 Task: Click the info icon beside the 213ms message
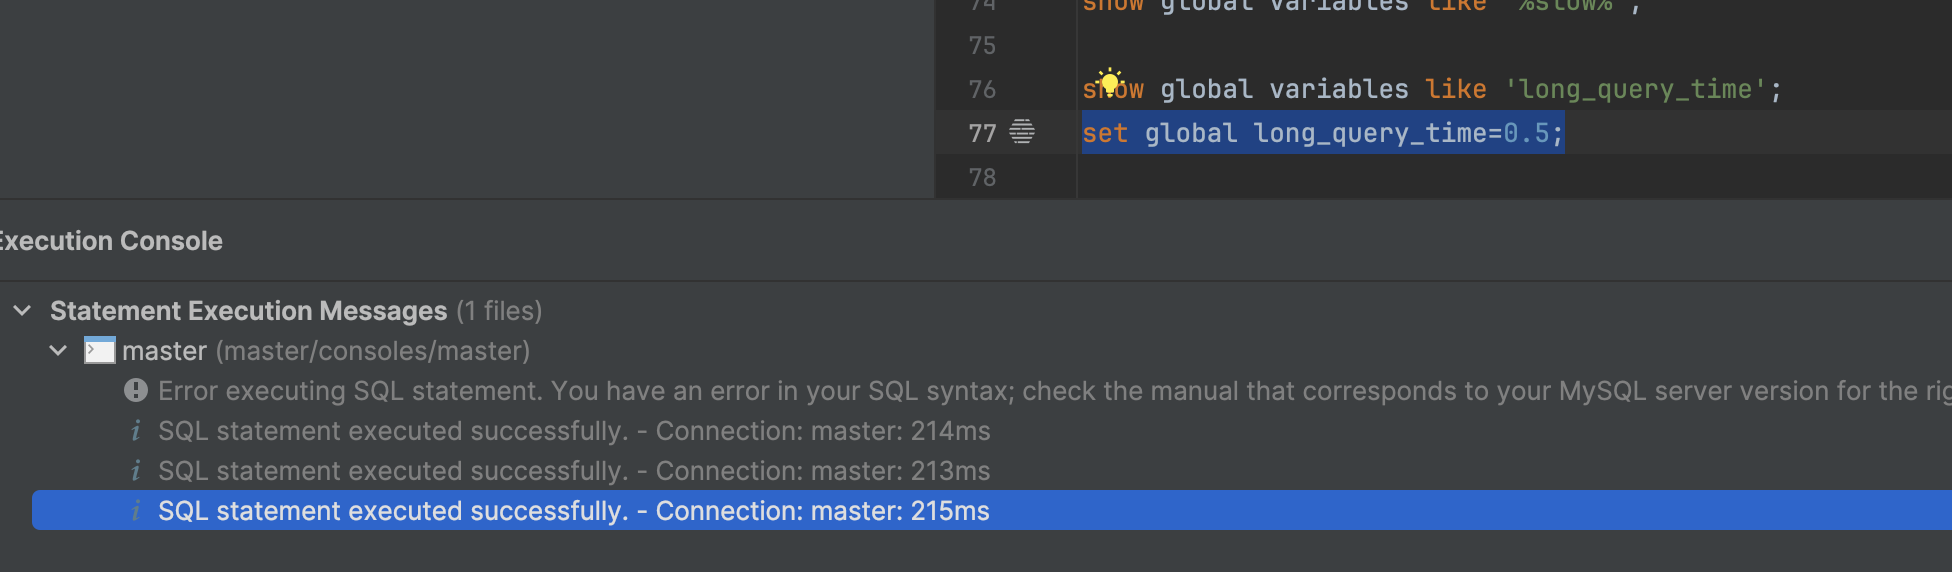[x=136, y=471]
